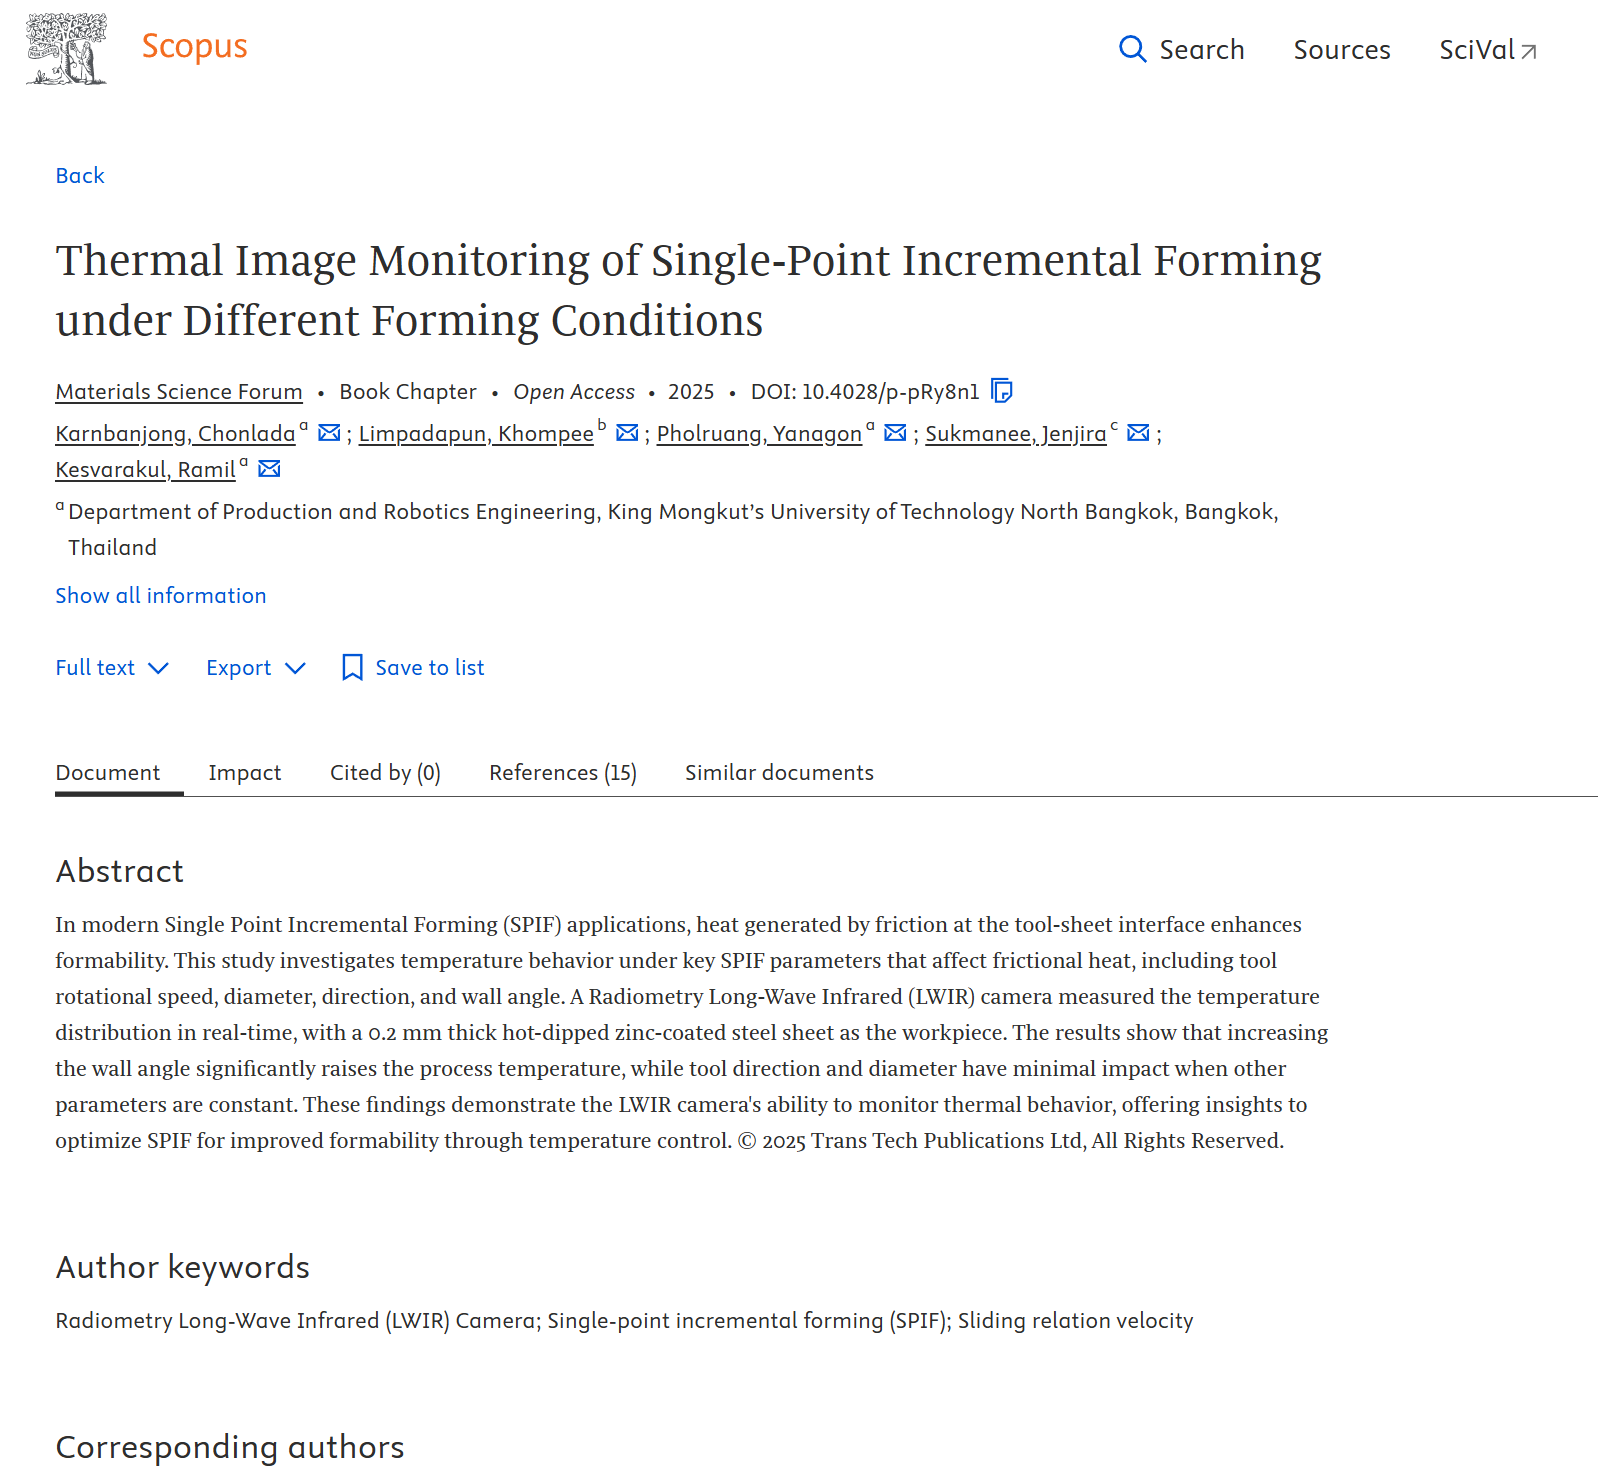Open the Export dropdown menu

pyautogui.click(x=255, y=668)
